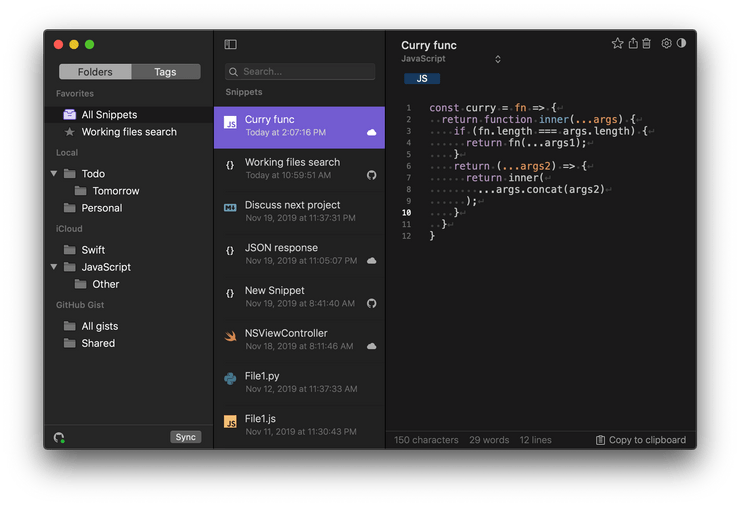Image resolution: width=740 pixels, height=507 pixels.
Task: Click the clipboard icon in status bar
Action: 600,440
